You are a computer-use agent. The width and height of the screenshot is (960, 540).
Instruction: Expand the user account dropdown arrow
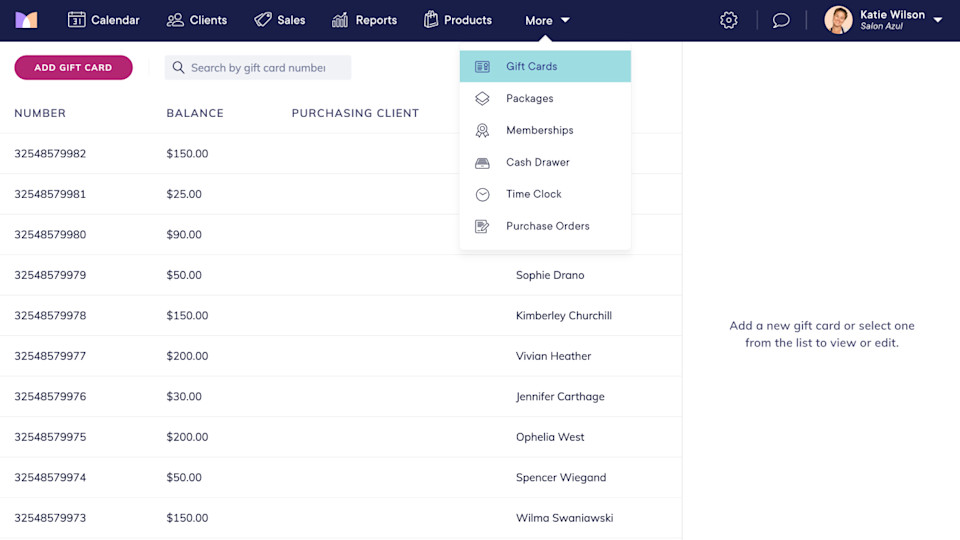[937, 20]
